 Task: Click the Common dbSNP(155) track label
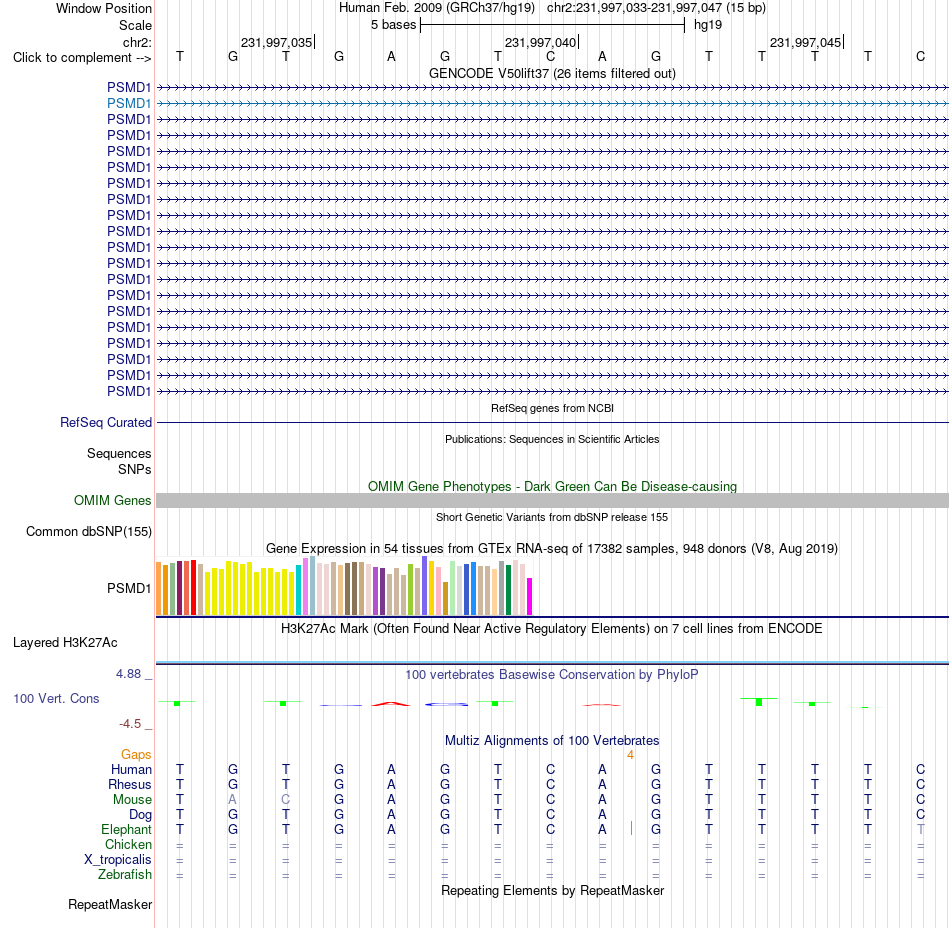(x=88, y=532)
